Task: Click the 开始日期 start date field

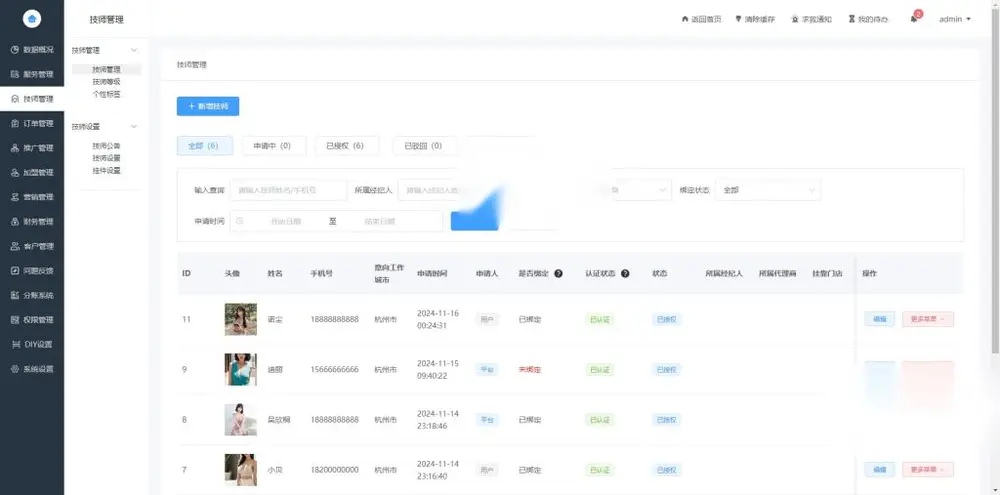Action: pos(285,221)
